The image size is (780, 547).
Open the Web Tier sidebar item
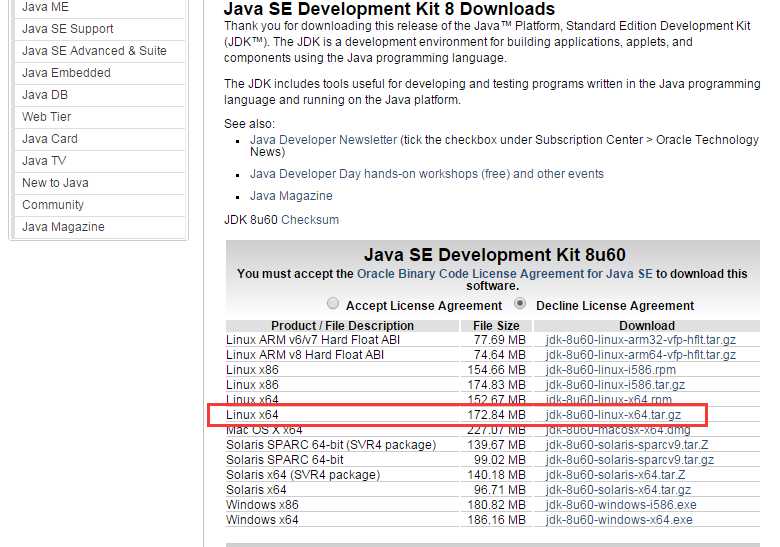pyautogui.click(x=46, y=116)
